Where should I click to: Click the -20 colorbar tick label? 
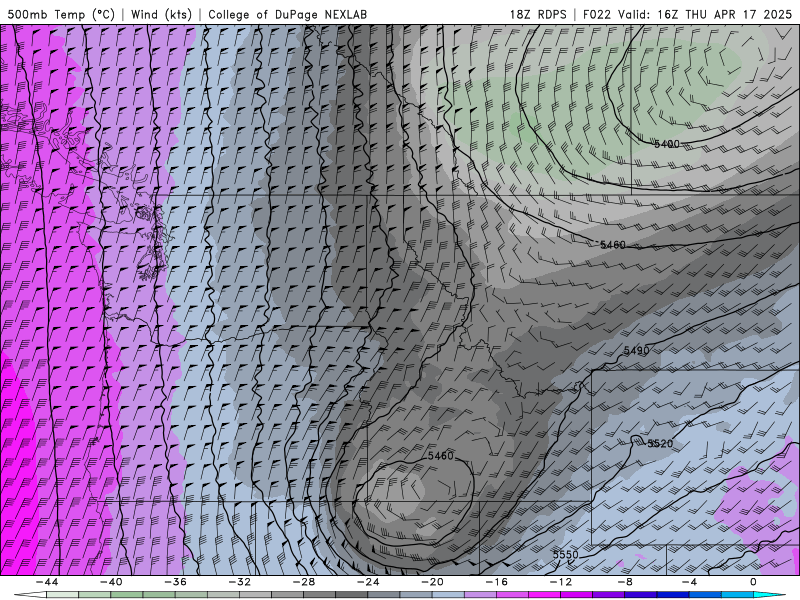tap(432, 582)
